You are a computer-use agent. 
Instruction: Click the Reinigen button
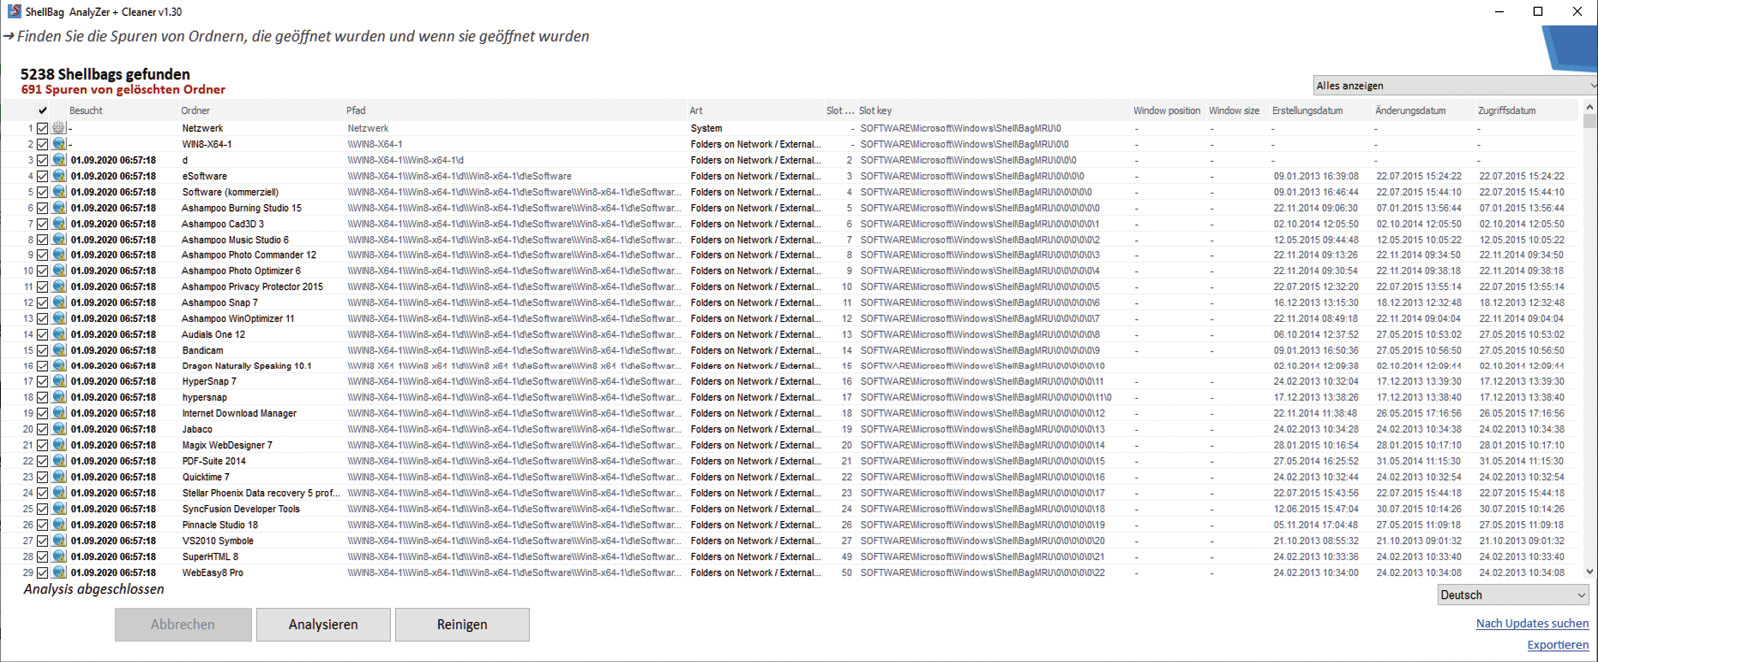pos(462,624)
